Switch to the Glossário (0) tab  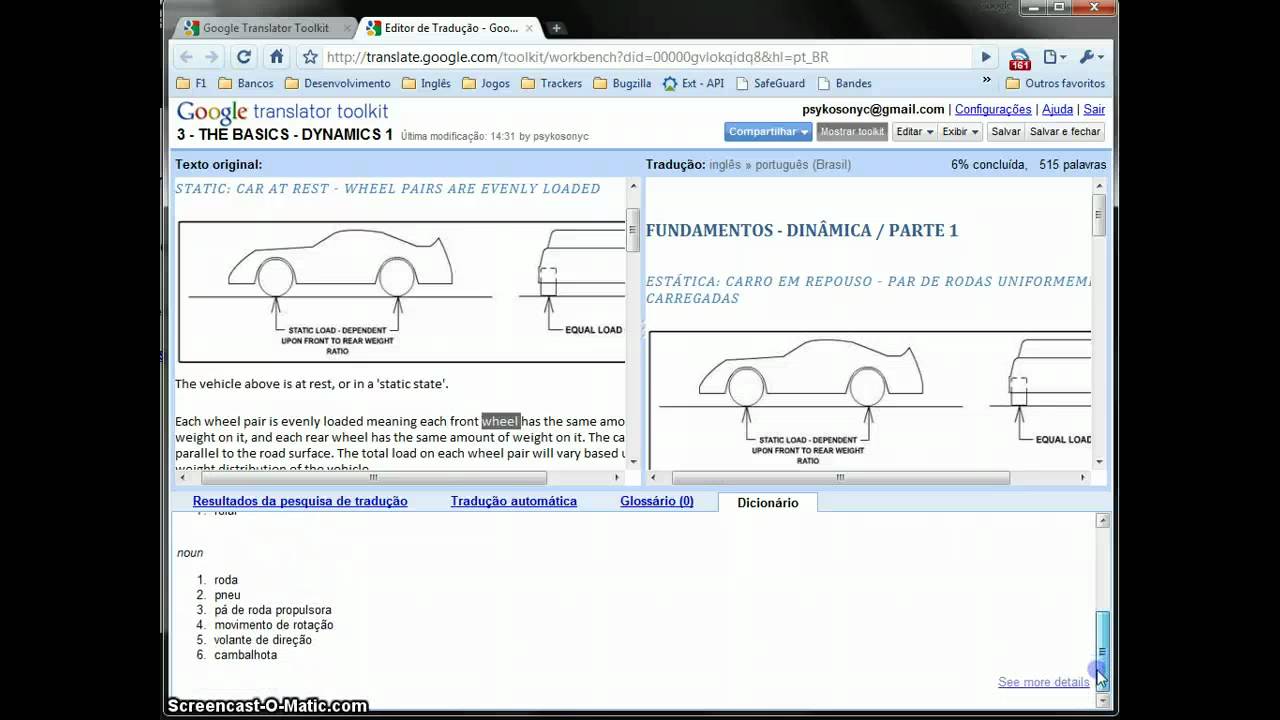click(x=656, y=502)
